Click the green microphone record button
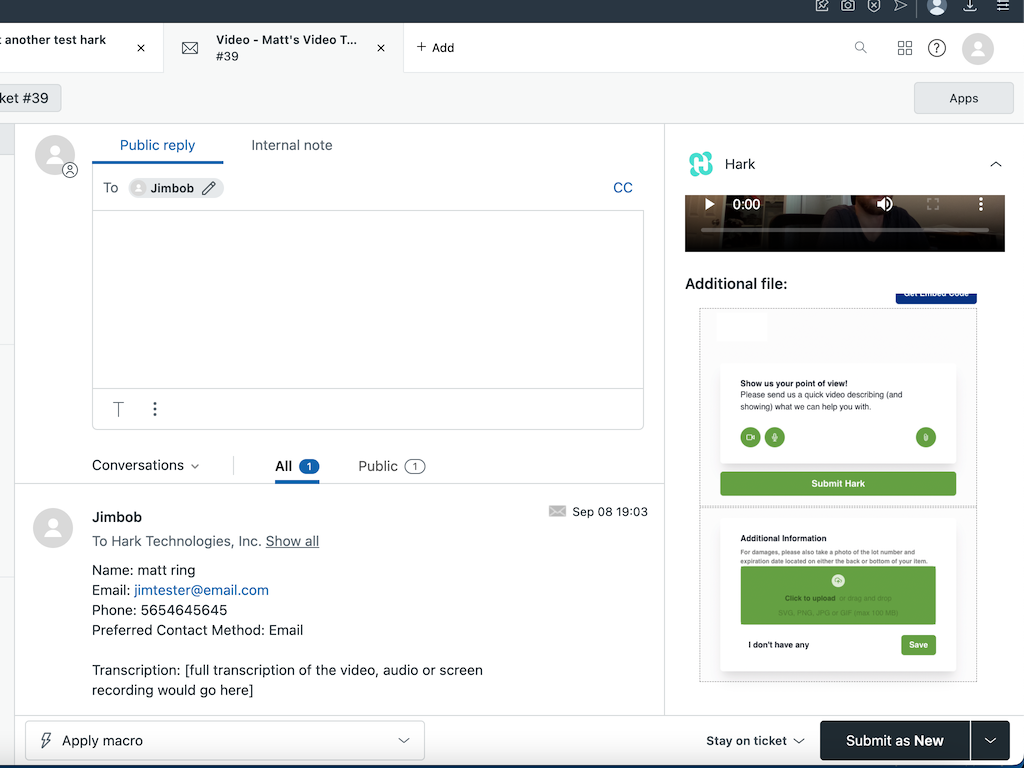Viewport: 1024px width, 768px height. coord(774,437)
